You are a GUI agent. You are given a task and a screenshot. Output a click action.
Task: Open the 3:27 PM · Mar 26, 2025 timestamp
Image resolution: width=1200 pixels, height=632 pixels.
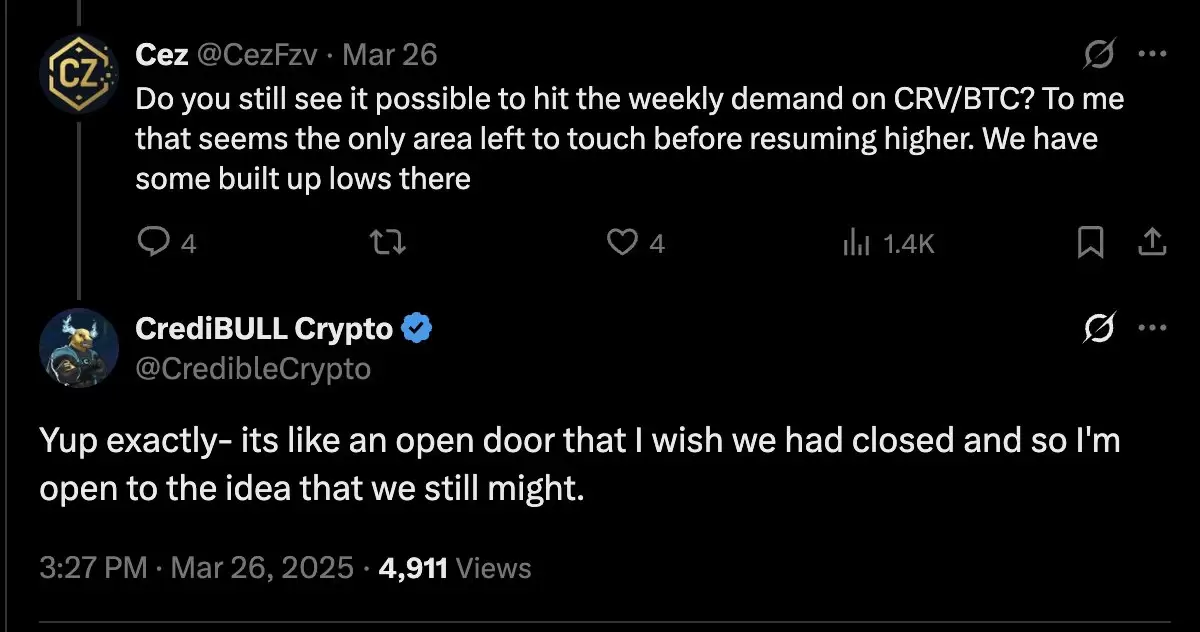(x=197, y=568)
